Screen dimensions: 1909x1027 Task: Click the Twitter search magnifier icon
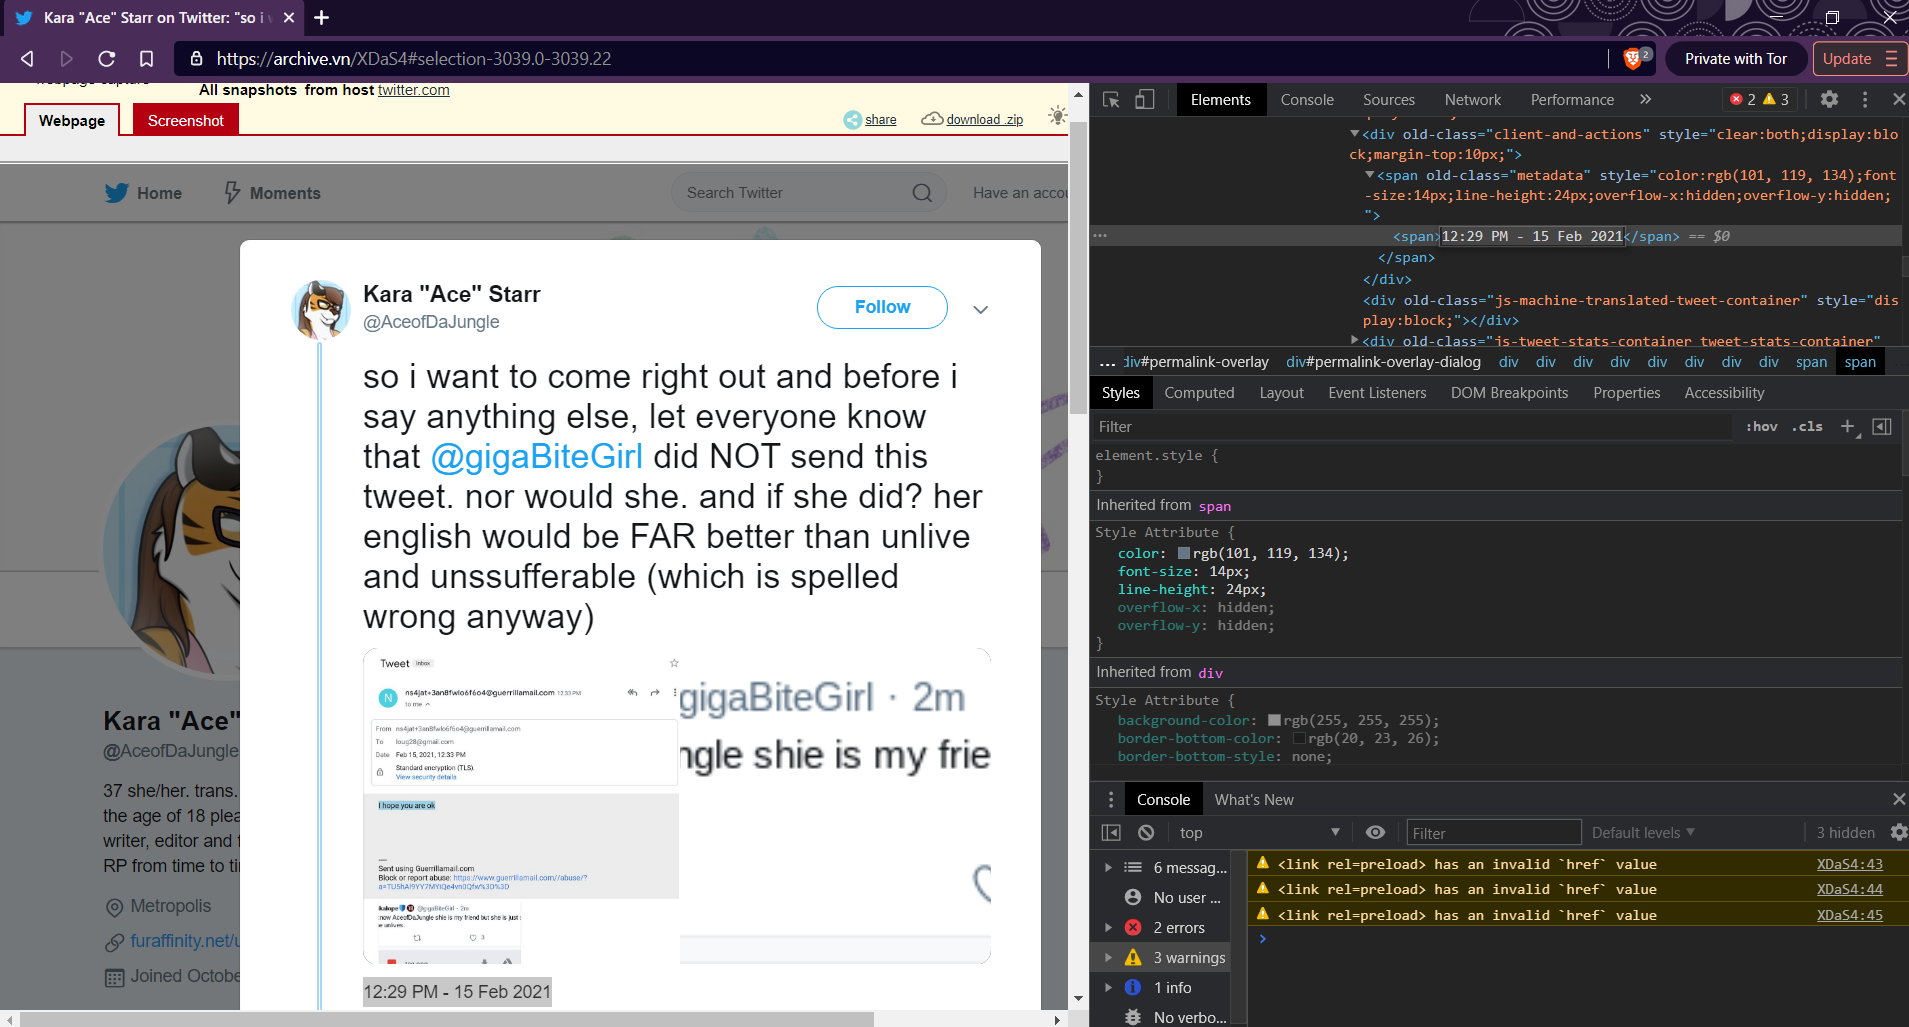pyautogui.click(x=922, y=193)
